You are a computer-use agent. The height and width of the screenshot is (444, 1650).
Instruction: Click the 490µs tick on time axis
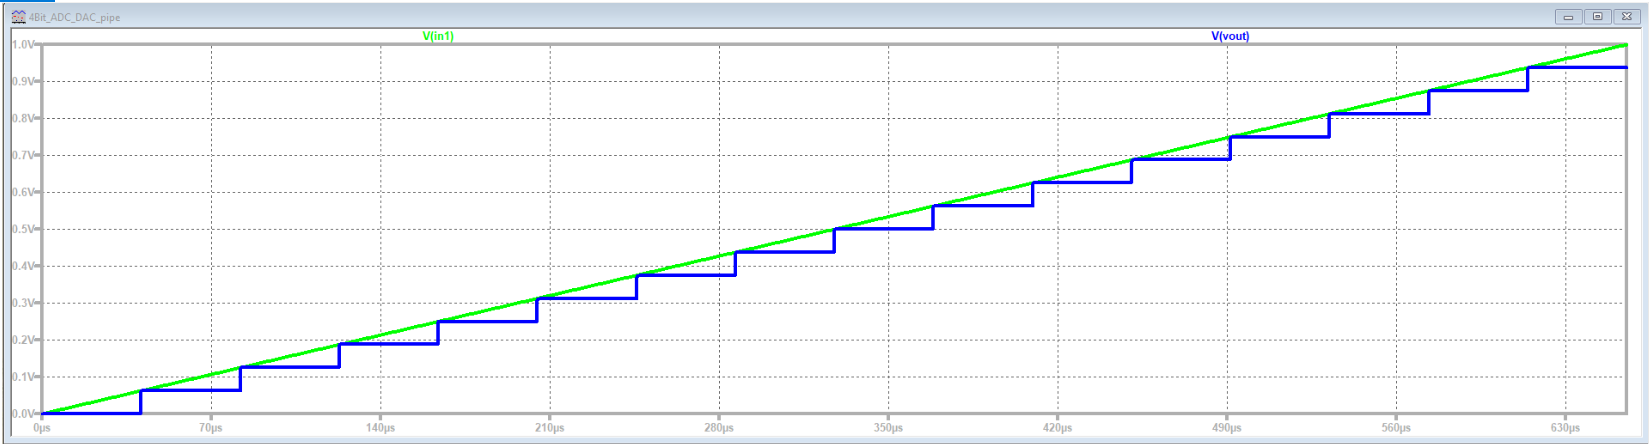1227,428
